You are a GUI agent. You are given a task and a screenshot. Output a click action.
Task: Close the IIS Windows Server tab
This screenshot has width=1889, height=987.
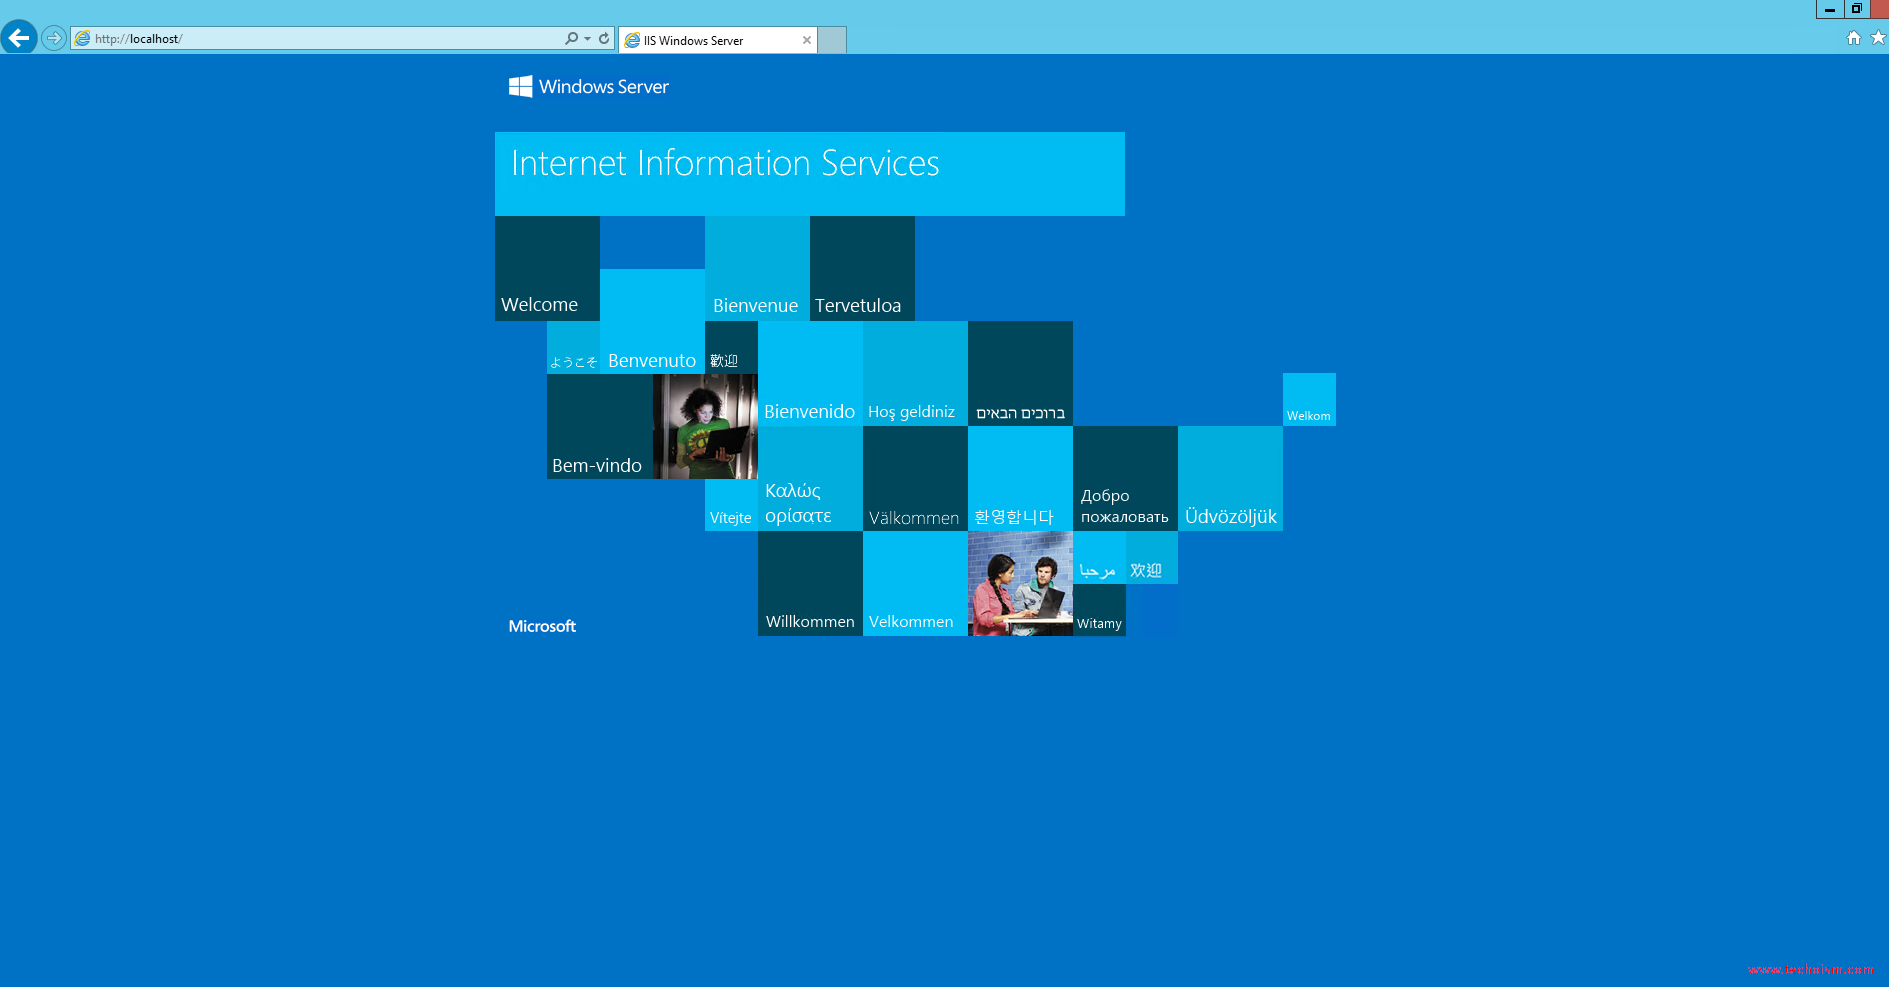click(x=807, y=40)
